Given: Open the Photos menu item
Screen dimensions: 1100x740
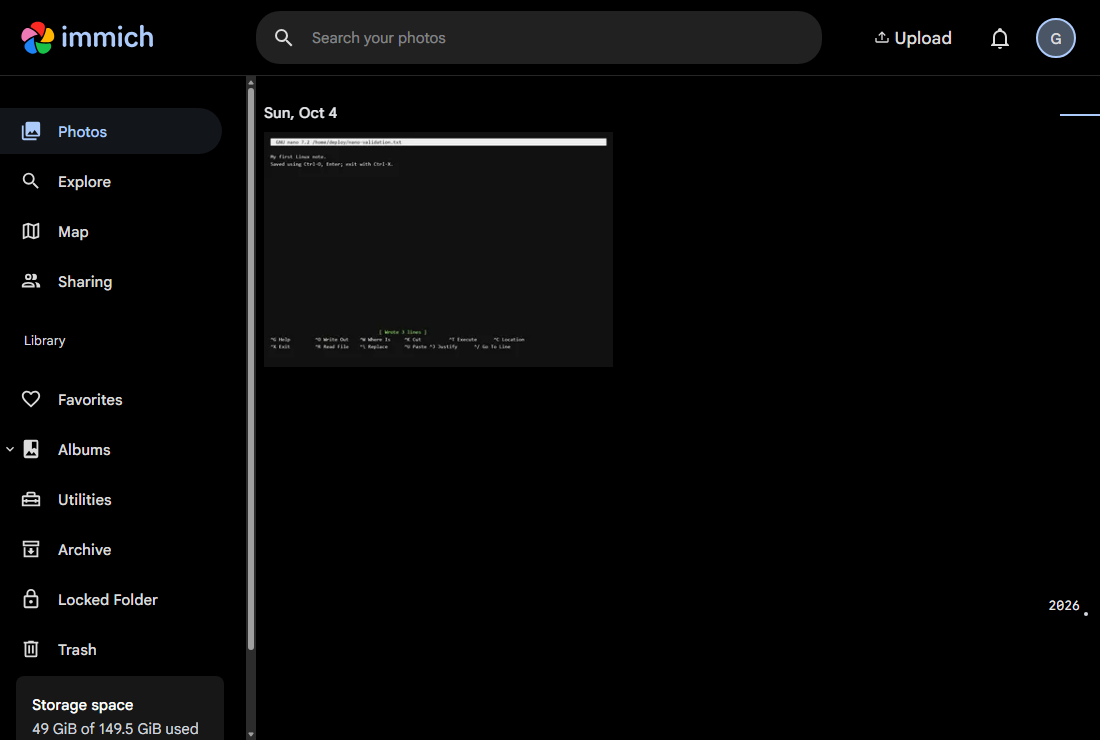Looking at the screenshot, I should 111,131.
